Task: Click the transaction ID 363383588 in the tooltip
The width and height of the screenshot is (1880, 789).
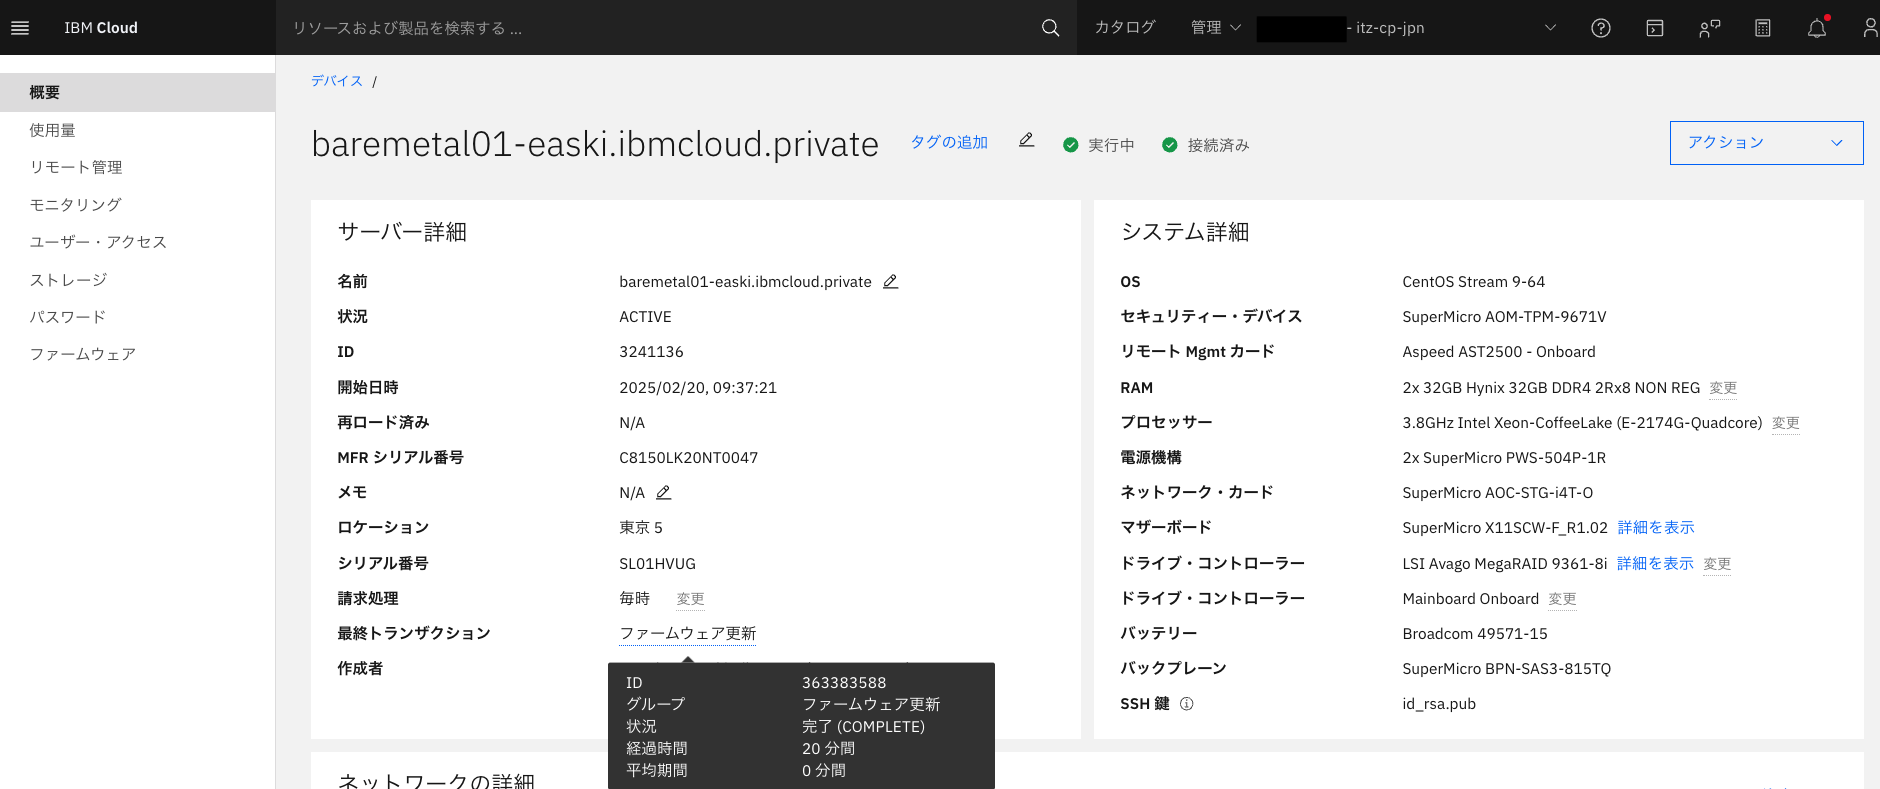Action: click(844, 683)
